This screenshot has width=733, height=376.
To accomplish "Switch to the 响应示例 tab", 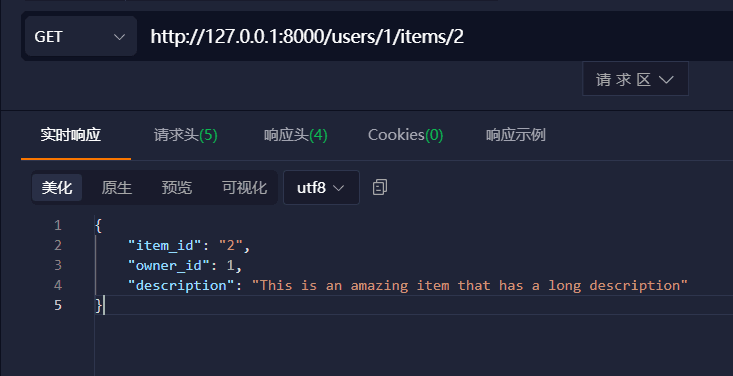I will click(x=516, y=135).
